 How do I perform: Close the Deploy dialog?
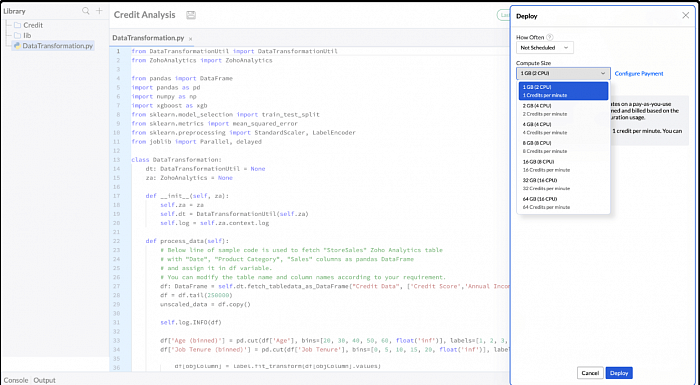[685, 16]
